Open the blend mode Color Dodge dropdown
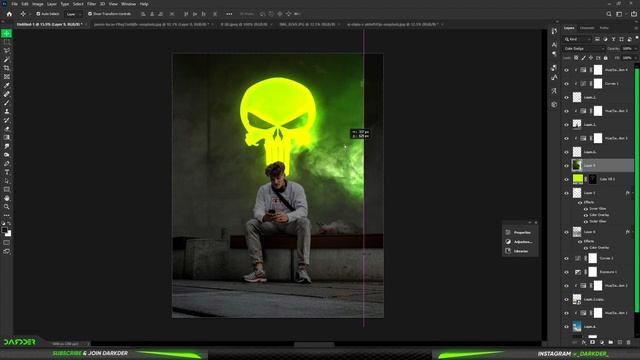The height and width of the screenshot is (360, 640). pos(583,49)
